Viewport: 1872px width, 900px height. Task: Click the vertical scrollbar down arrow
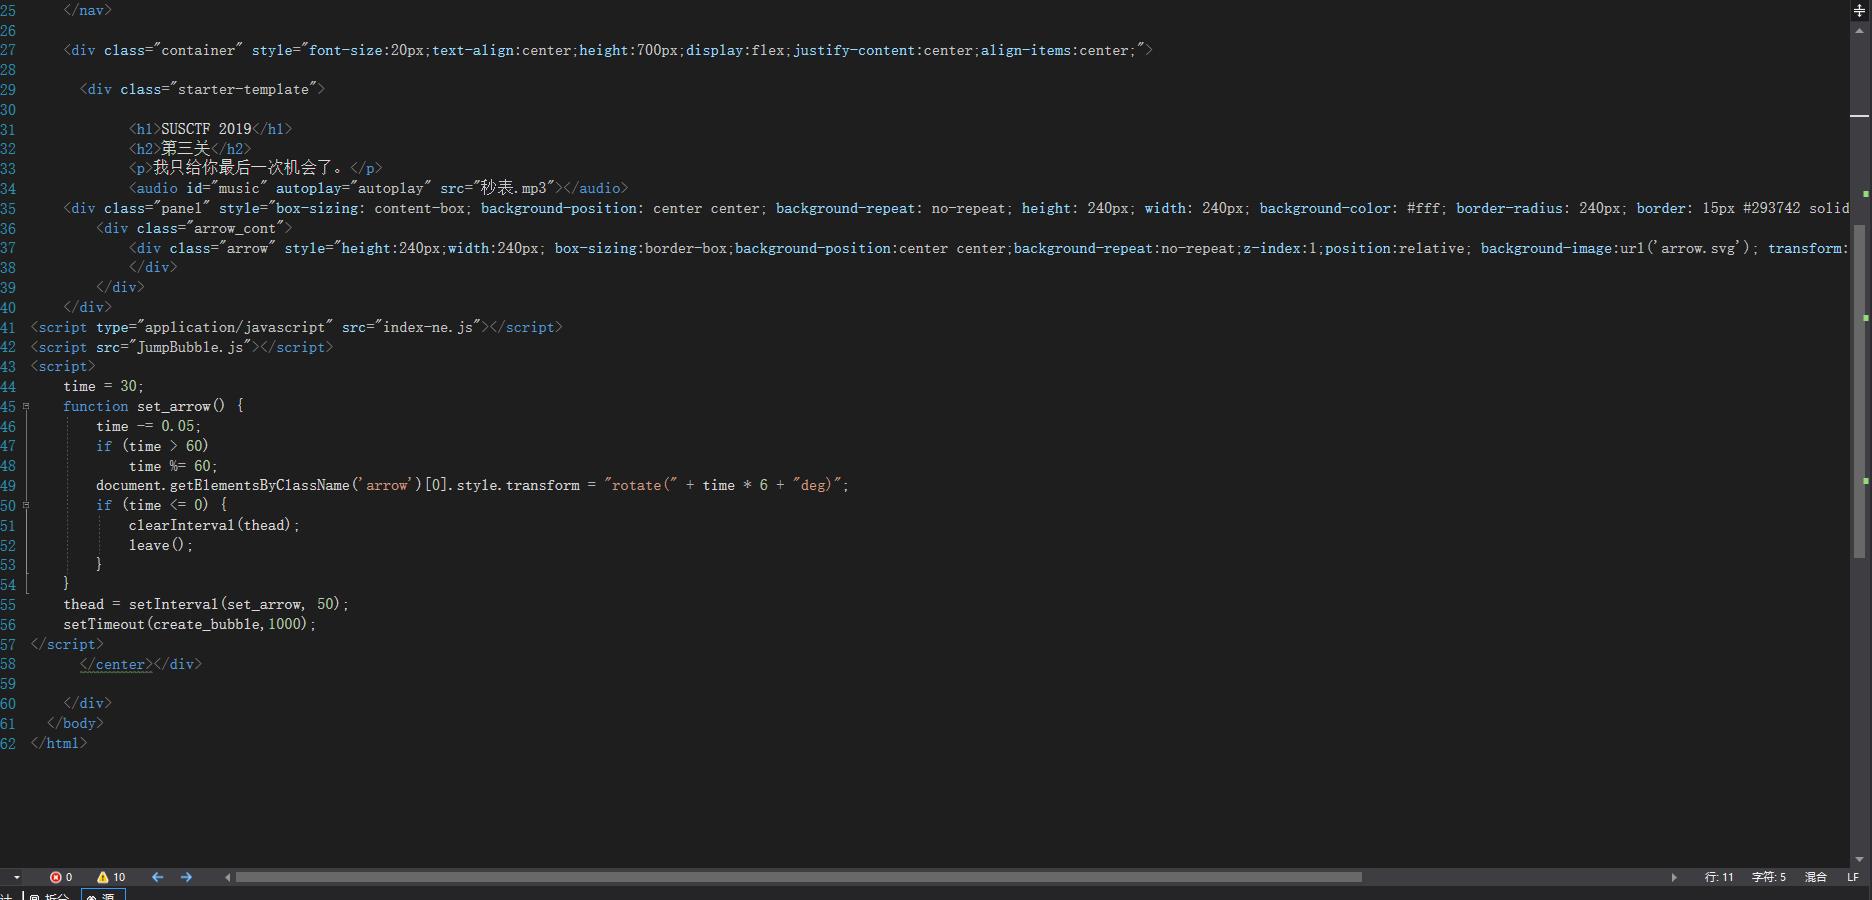1860,859
